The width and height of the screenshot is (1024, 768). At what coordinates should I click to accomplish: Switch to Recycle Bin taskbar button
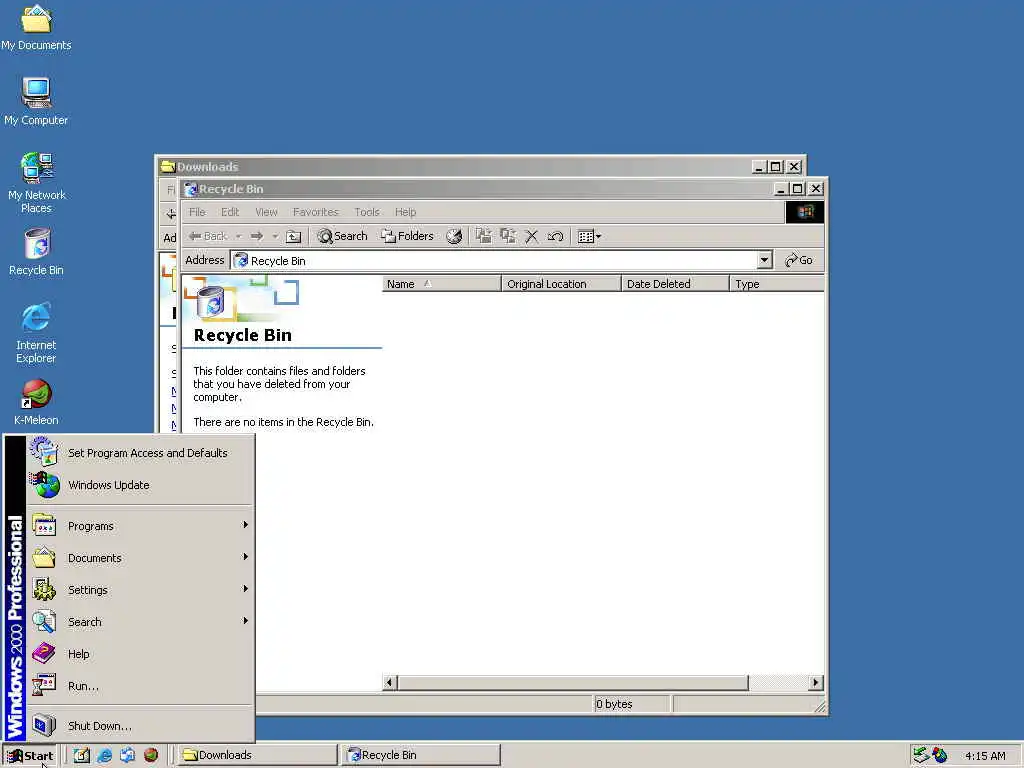[x=422, y=755]
